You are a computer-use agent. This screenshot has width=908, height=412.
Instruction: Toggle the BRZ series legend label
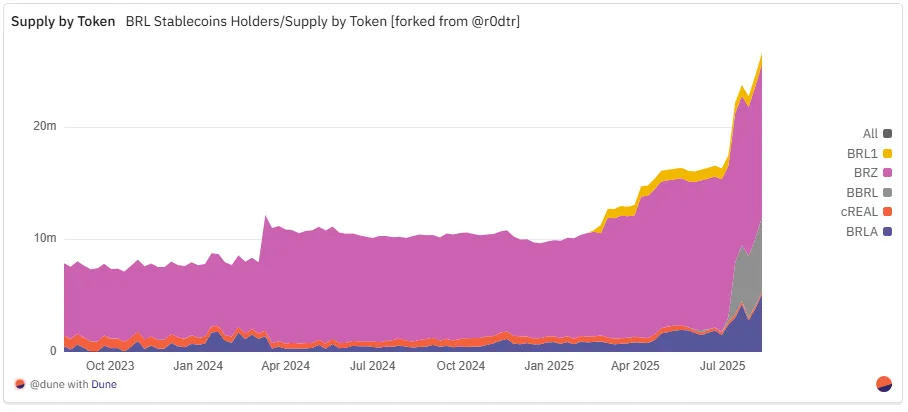tap(868, 173)
